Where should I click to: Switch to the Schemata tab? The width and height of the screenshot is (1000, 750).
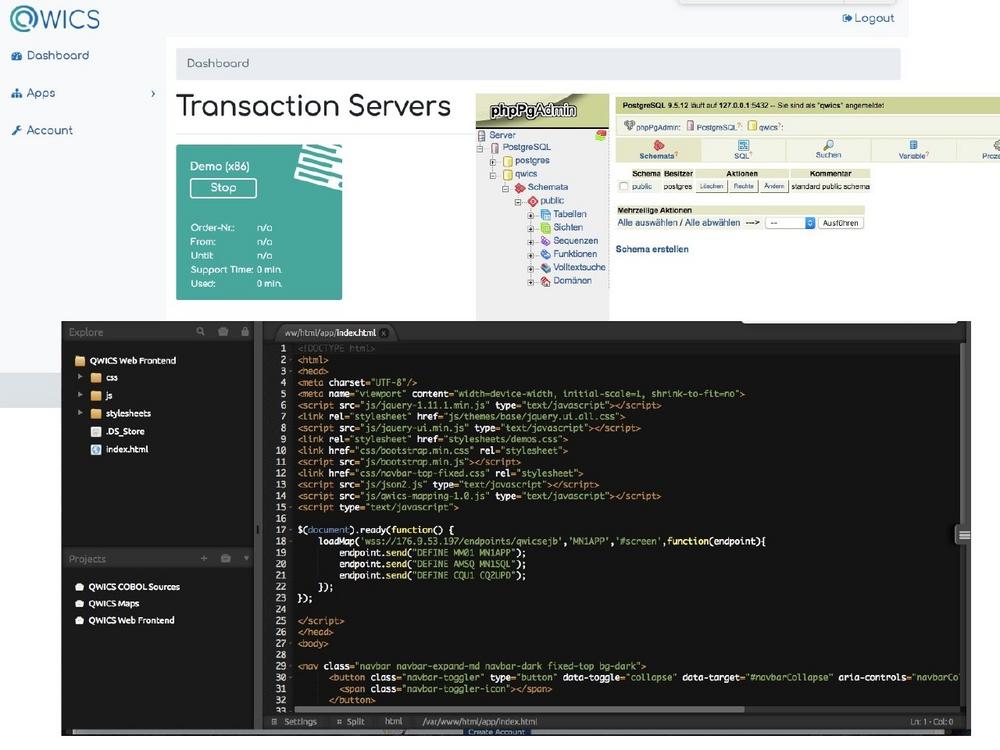coord(658,150)
